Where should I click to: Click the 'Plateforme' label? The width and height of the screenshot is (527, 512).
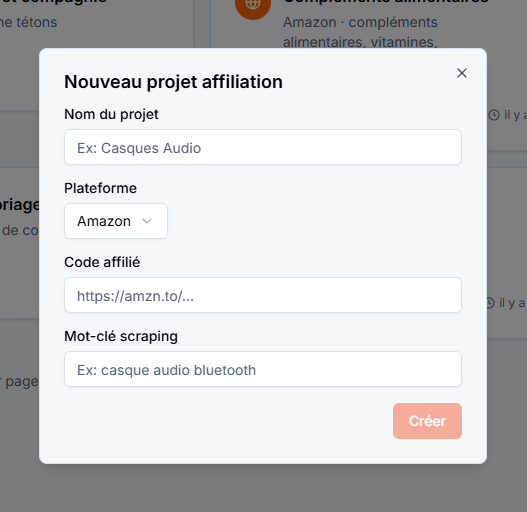tap(100, 188)
